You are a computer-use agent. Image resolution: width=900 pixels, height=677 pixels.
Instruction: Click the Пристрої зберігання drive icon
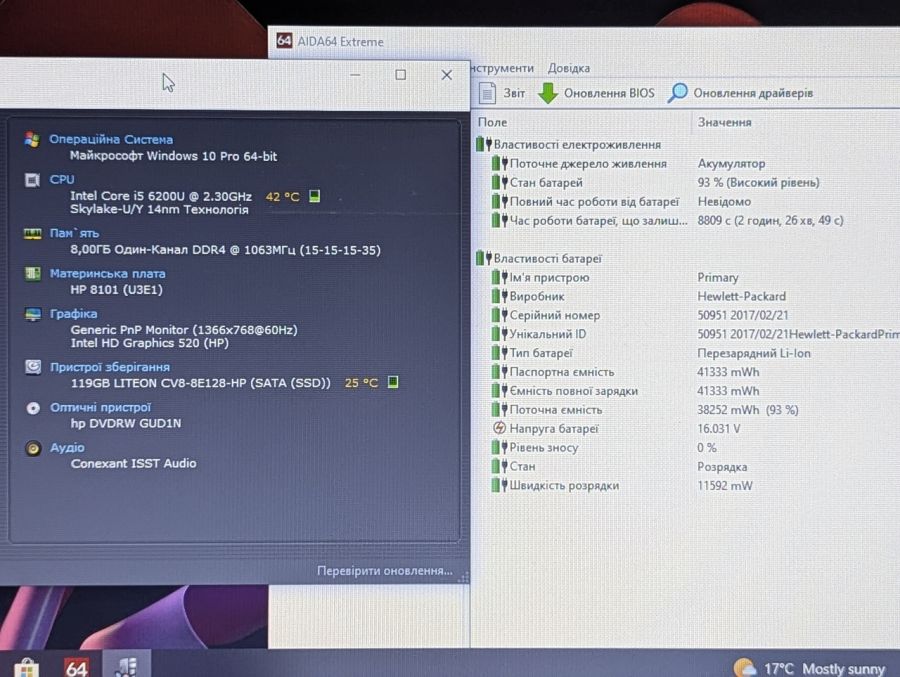coord(33,366)
